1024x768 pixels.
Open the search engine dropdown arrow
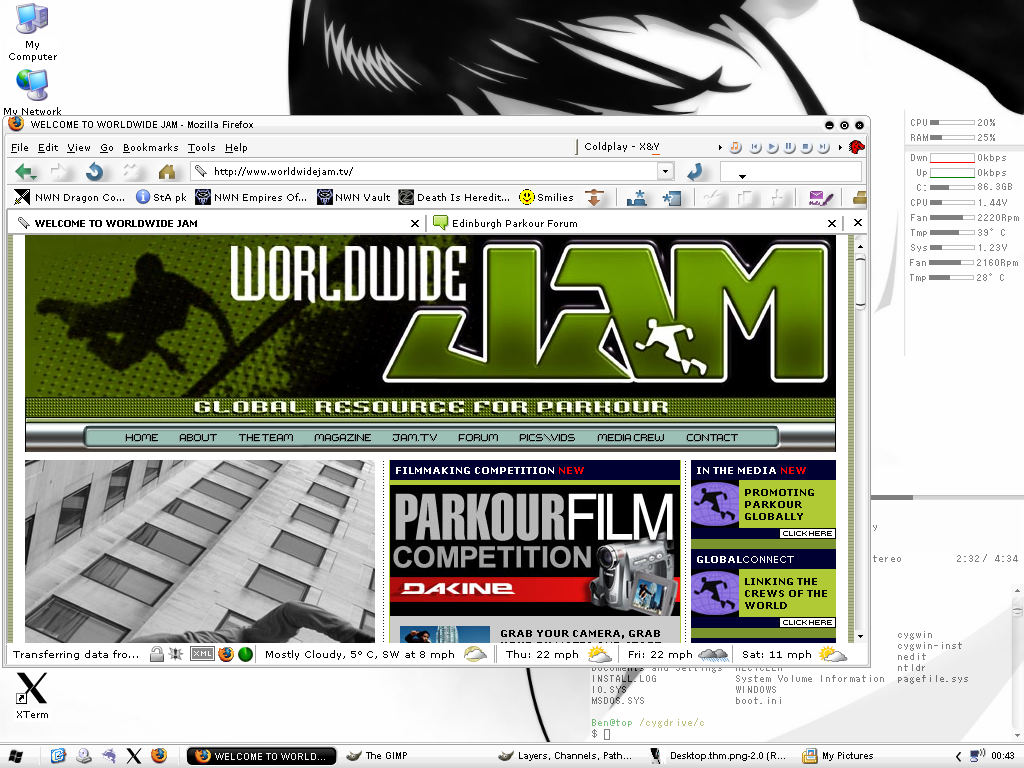(742, 176)
